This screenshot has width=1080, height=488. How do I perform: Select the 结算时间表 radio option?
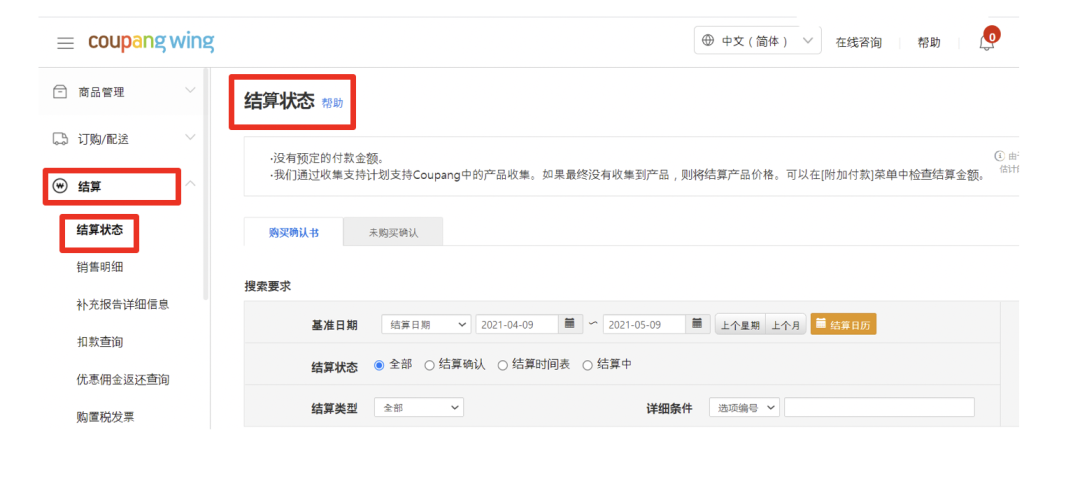(x=502, y=365)
